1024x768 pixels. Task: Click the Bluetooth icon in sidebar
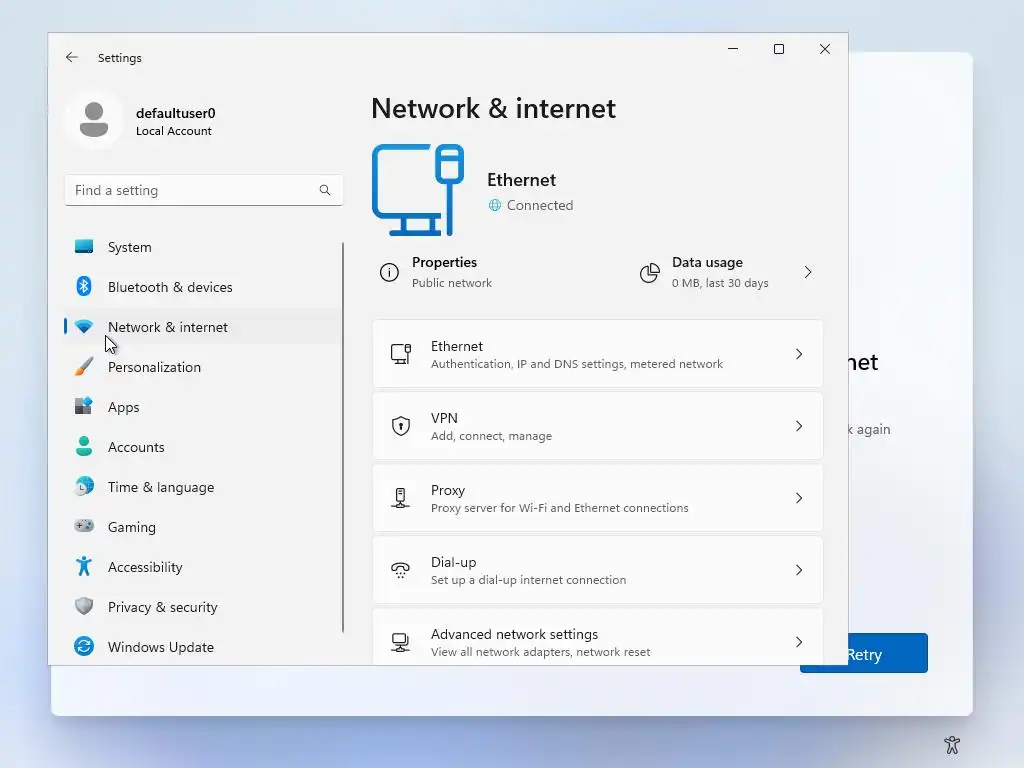point(84,287)
